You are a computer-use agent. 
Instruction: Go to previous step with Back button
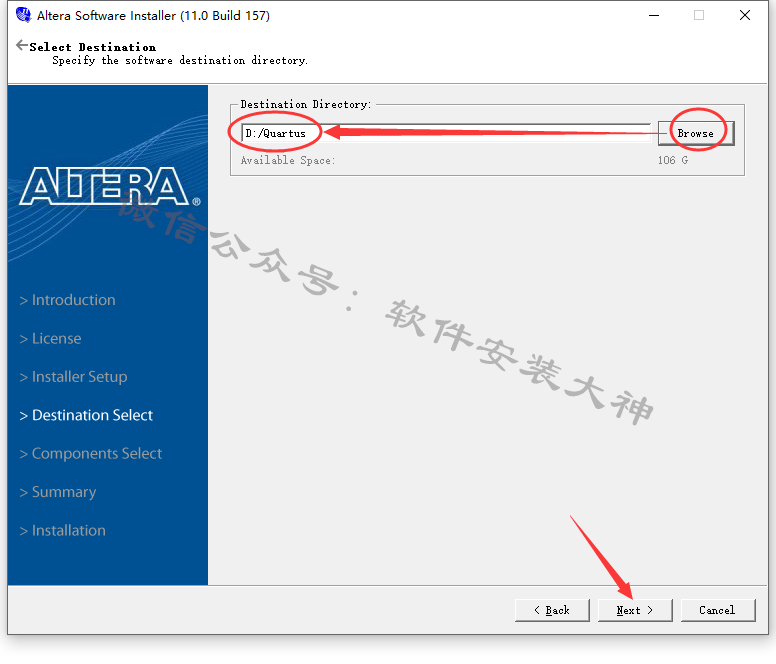[552, 610]
